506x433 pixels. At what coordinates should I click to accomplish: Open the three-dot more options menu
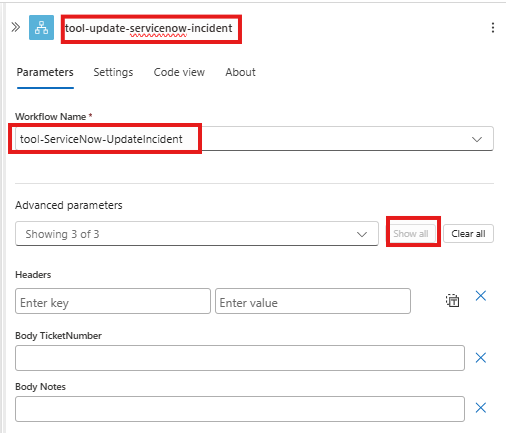[493, 27]
